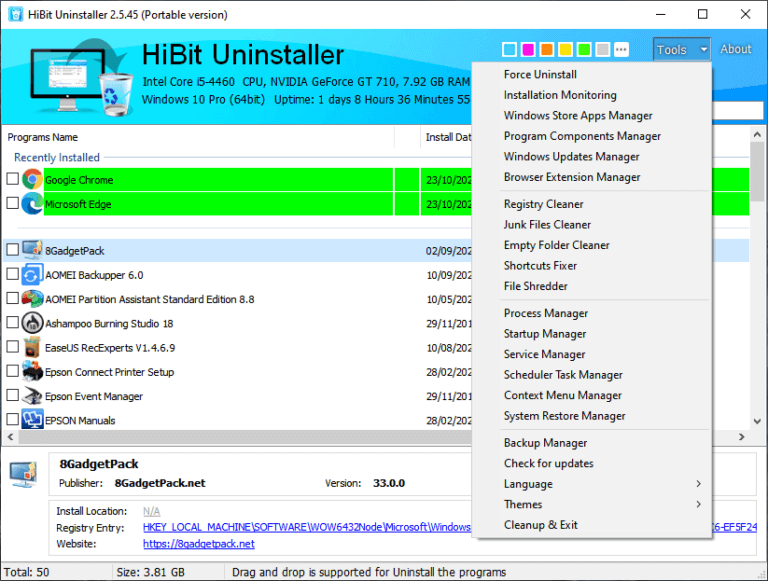
Task: Tick the 8GadgetPack checkbox
Action: 13,250
